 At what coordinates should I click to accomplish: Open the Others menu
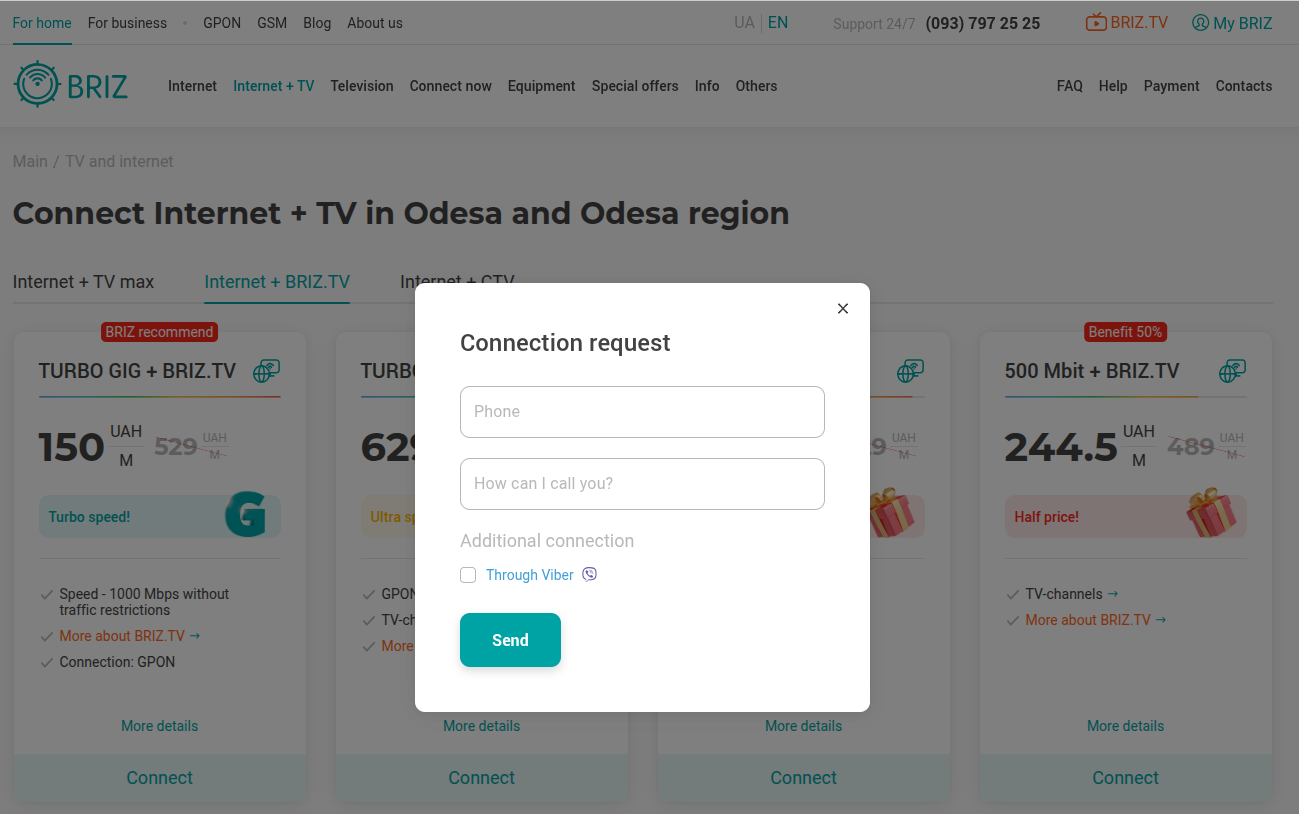(756, 86)
